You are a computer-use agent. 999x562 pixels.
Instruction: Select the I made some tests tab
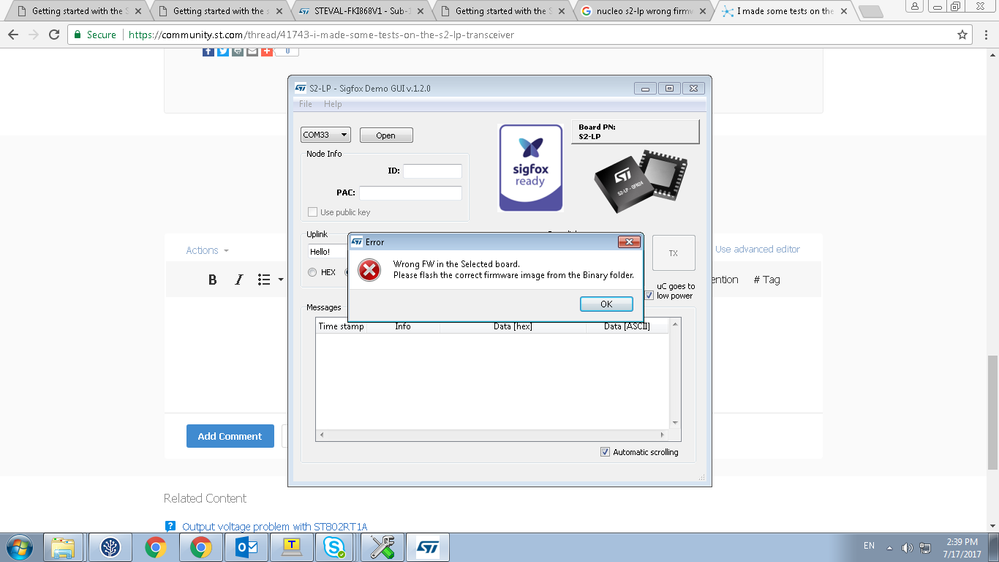pyautogui.click(x=785, y=11)
